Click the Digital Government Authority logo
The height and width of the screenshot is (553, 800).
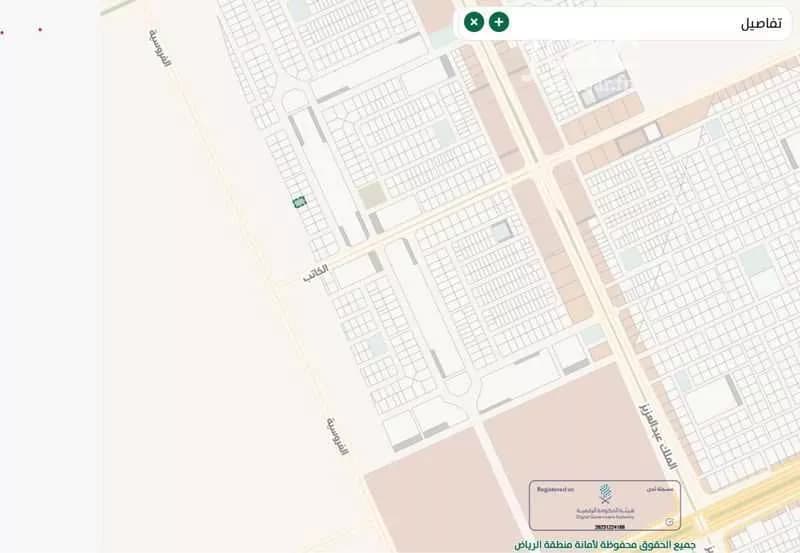click(x=605, y=493)
